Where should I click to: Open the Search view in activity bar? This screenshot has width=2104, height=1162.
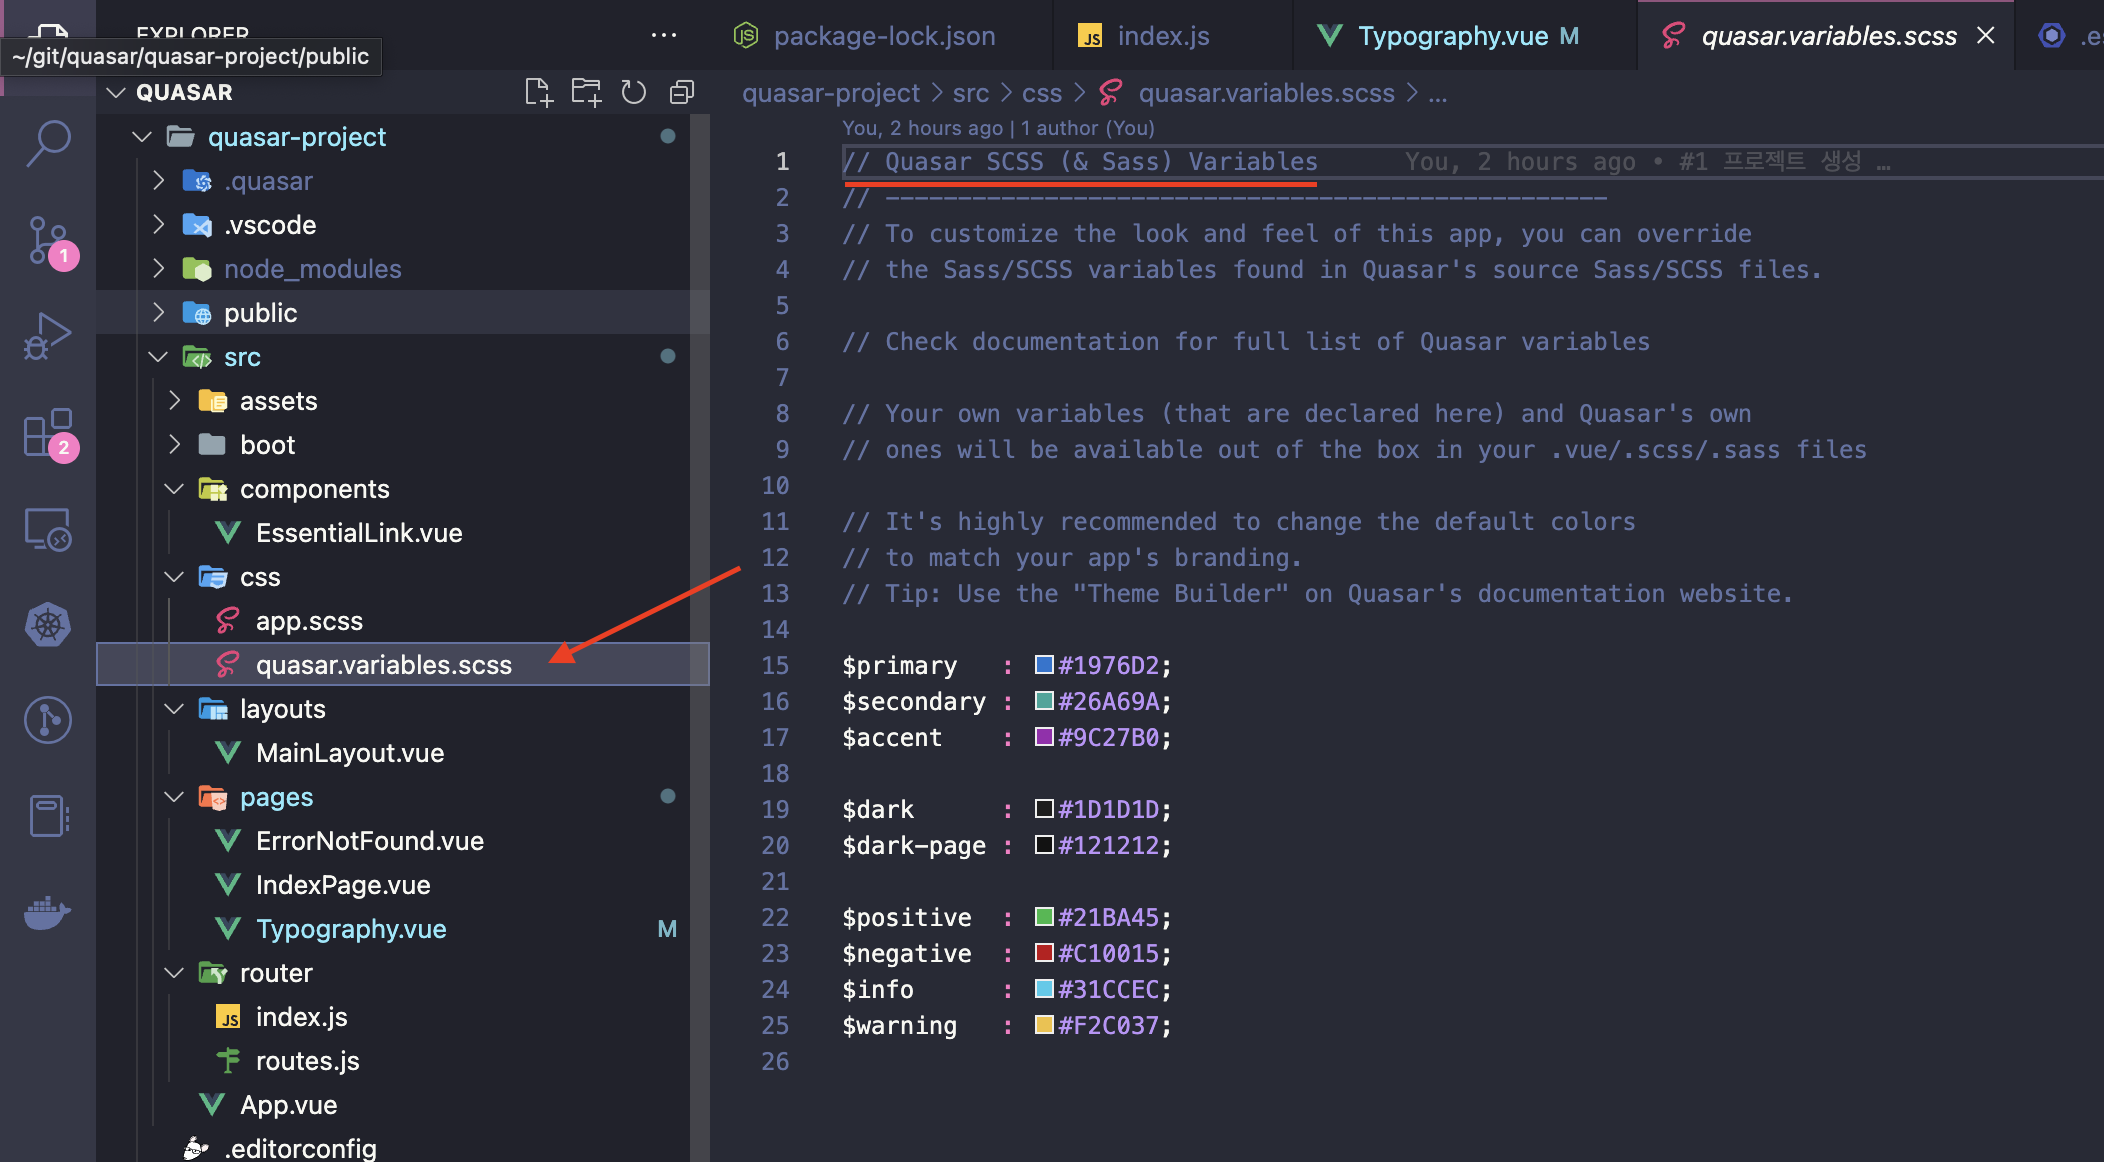[x=48, y=143]
